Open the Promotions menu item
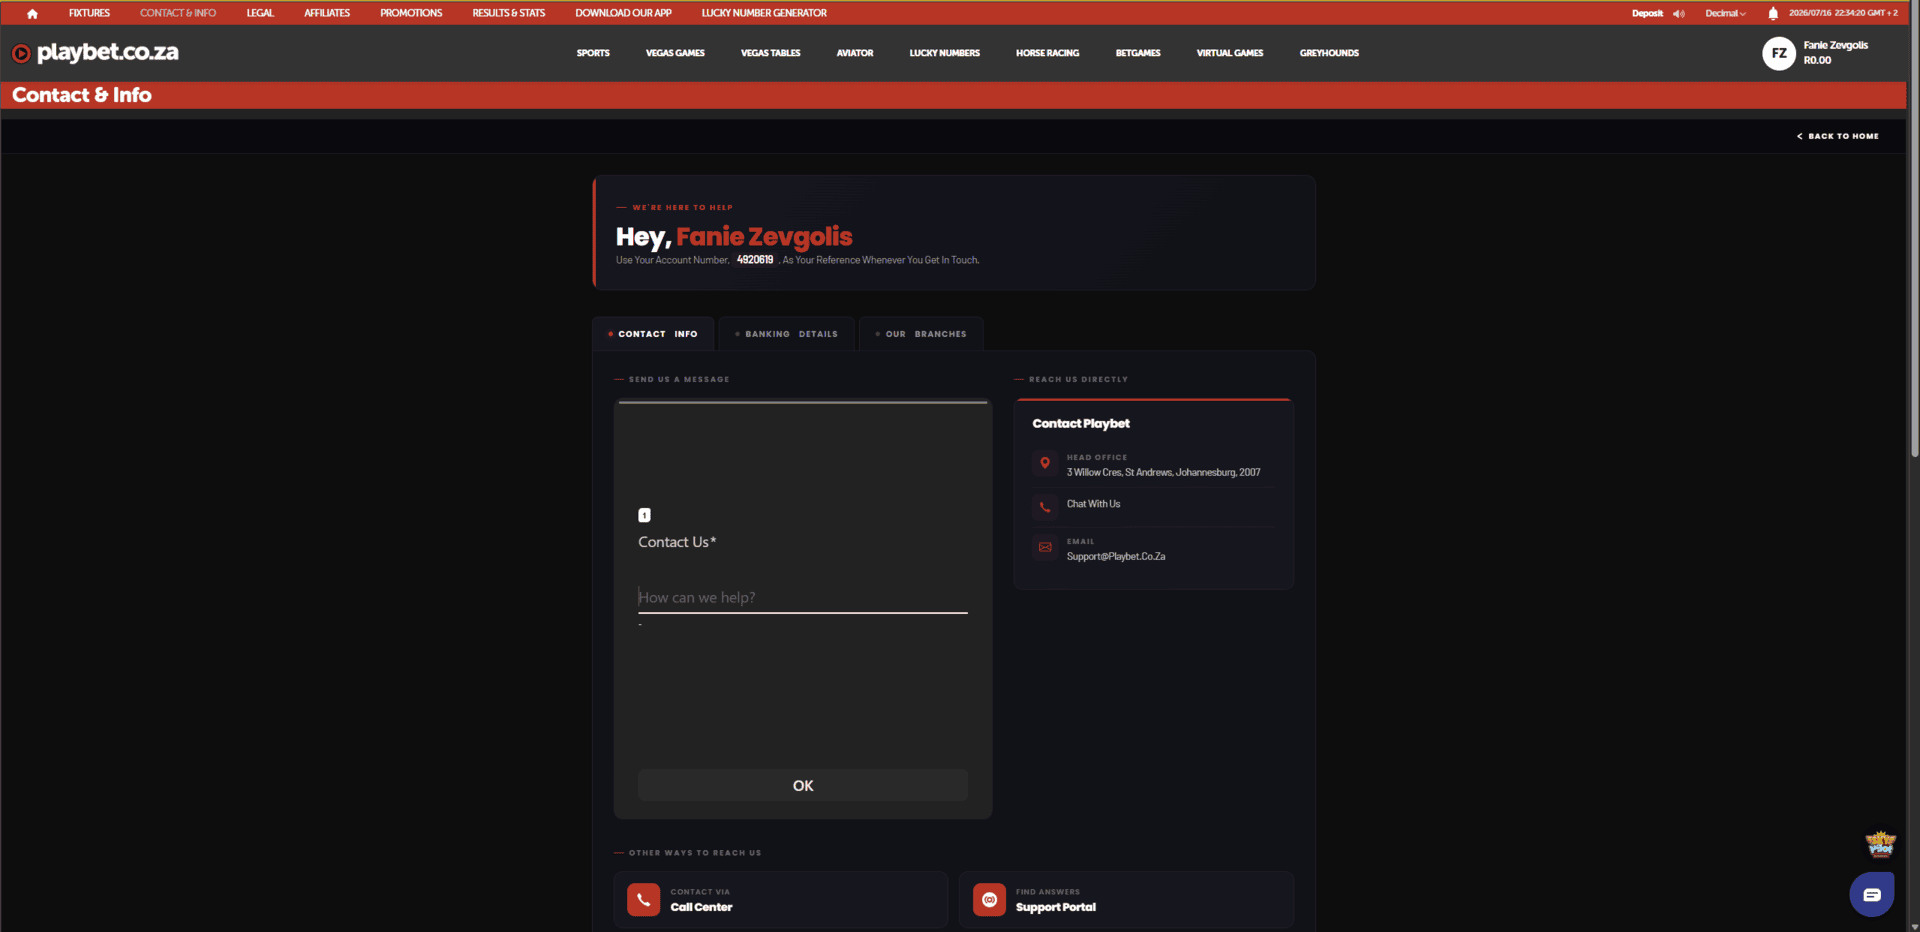 pos(411,13)
